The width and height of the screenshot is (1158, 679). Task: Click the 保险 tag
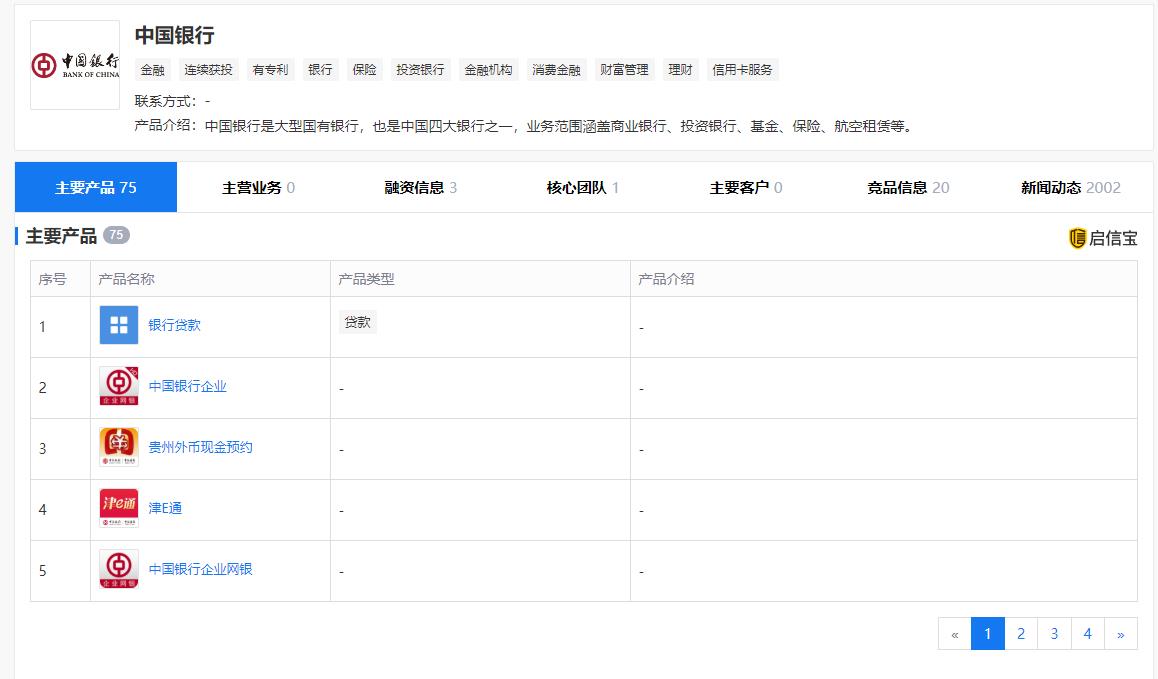364,69
